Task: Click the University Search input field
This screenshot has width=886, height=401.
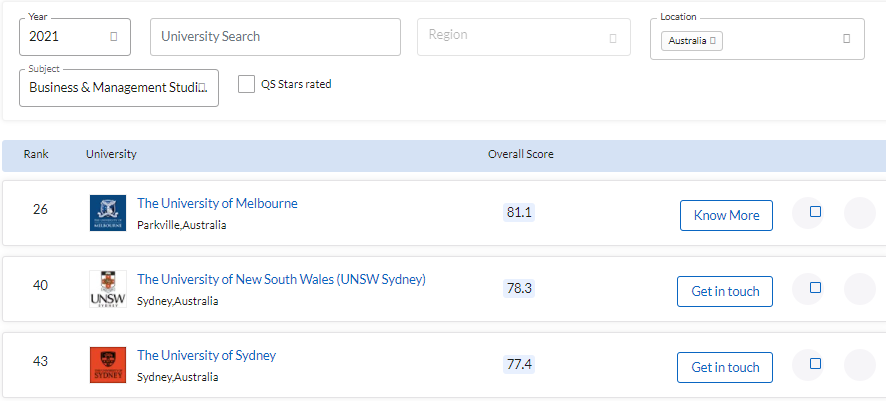Action: pyautogui.click(x=275, y=37)
